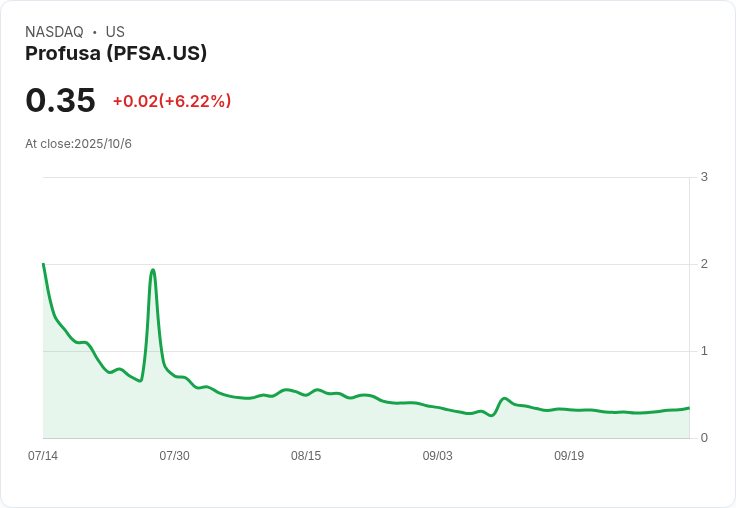The image size is (736, 508).
Task: Open the Profusa (PFSA.US) stock title
Action: click(116, 54)
